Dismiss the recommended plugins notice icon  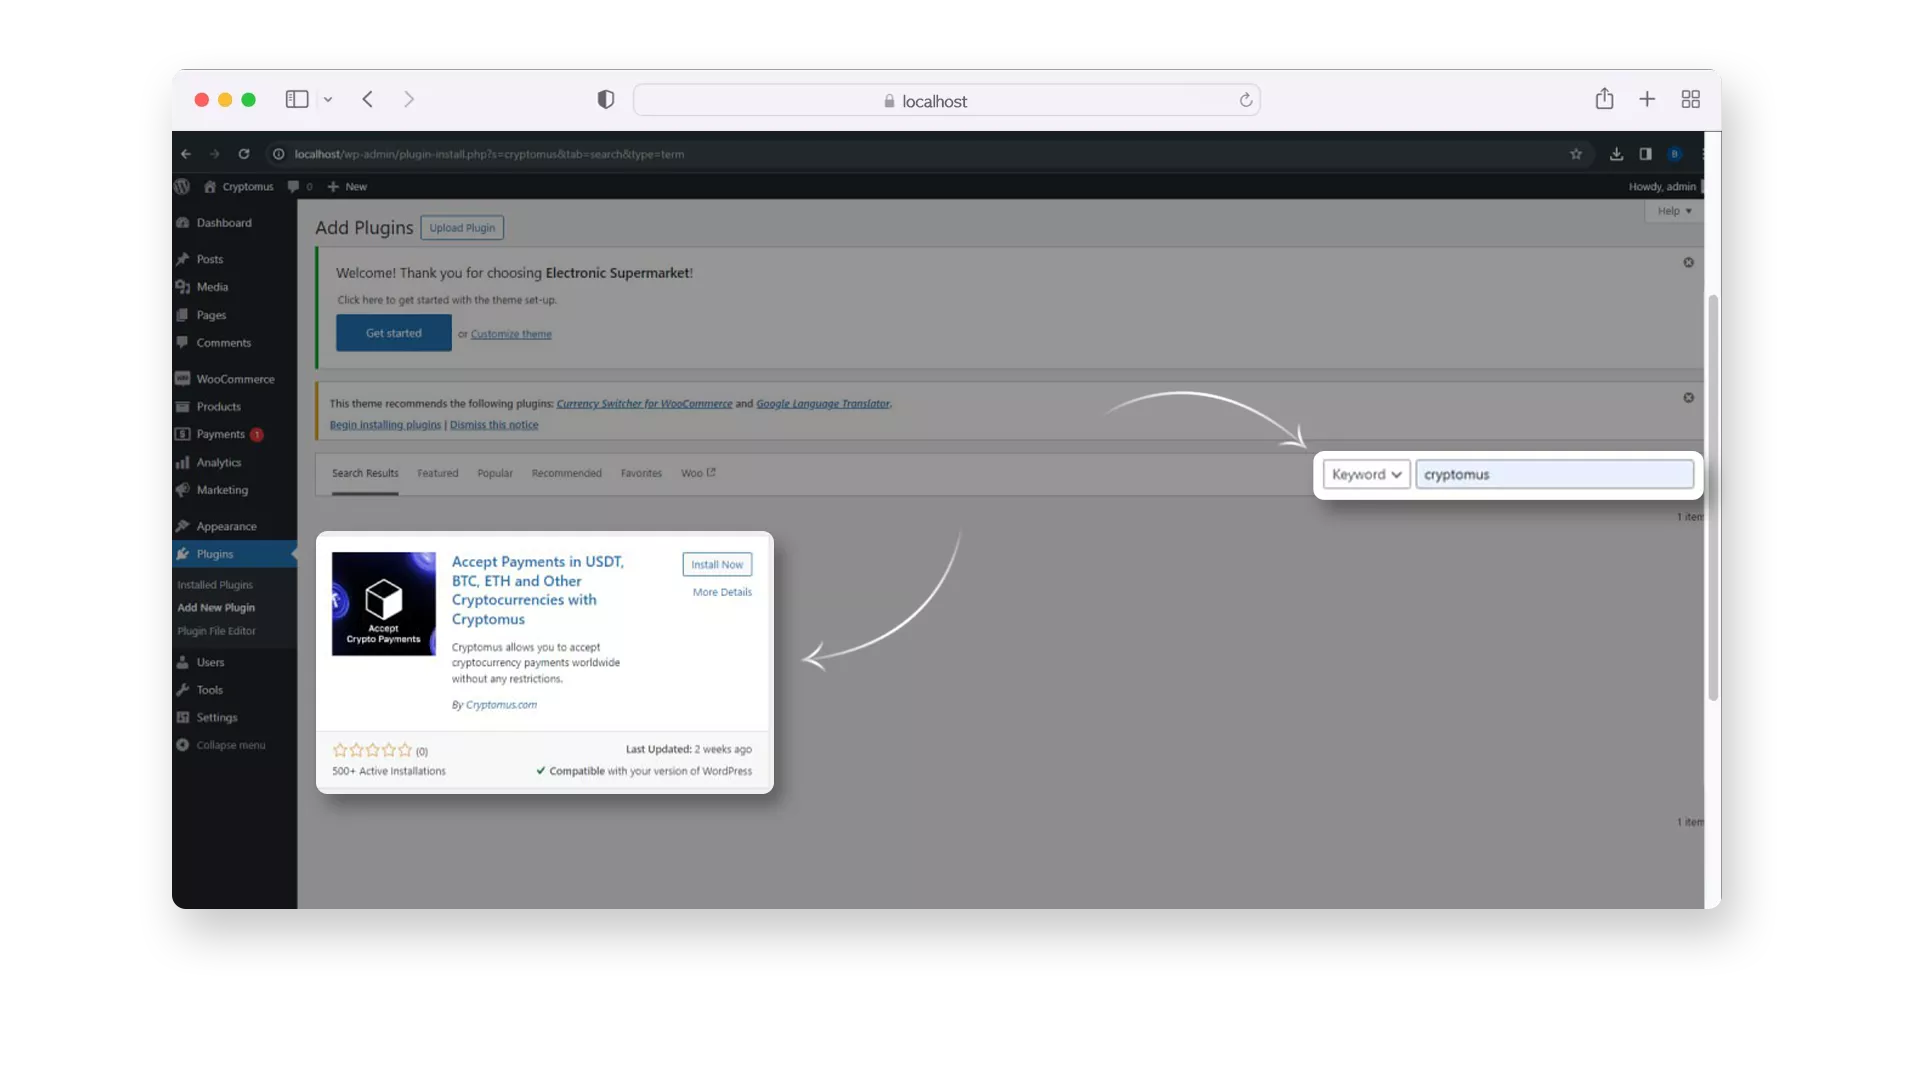[x=1689, y=398]
